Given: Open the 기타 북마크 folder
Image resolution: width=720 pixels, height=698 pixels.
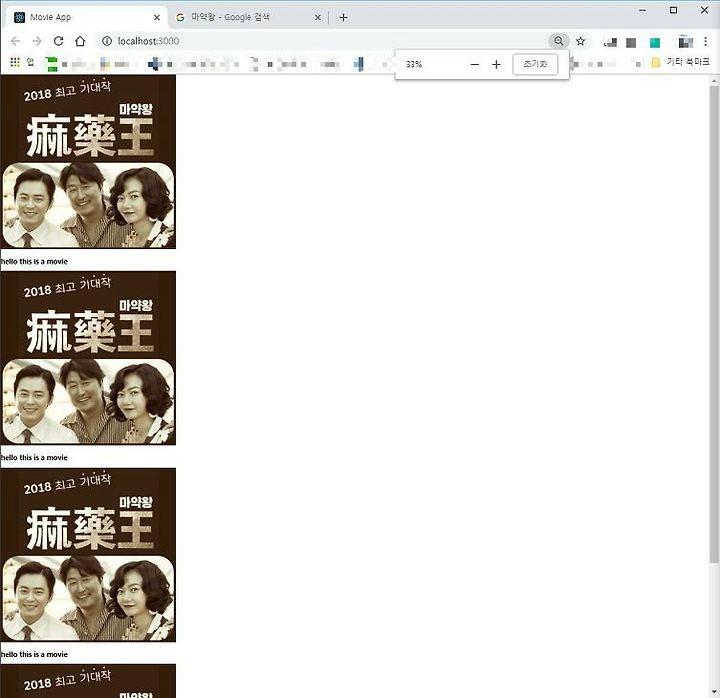Looking at the screenshot, I should pos(681,62).
